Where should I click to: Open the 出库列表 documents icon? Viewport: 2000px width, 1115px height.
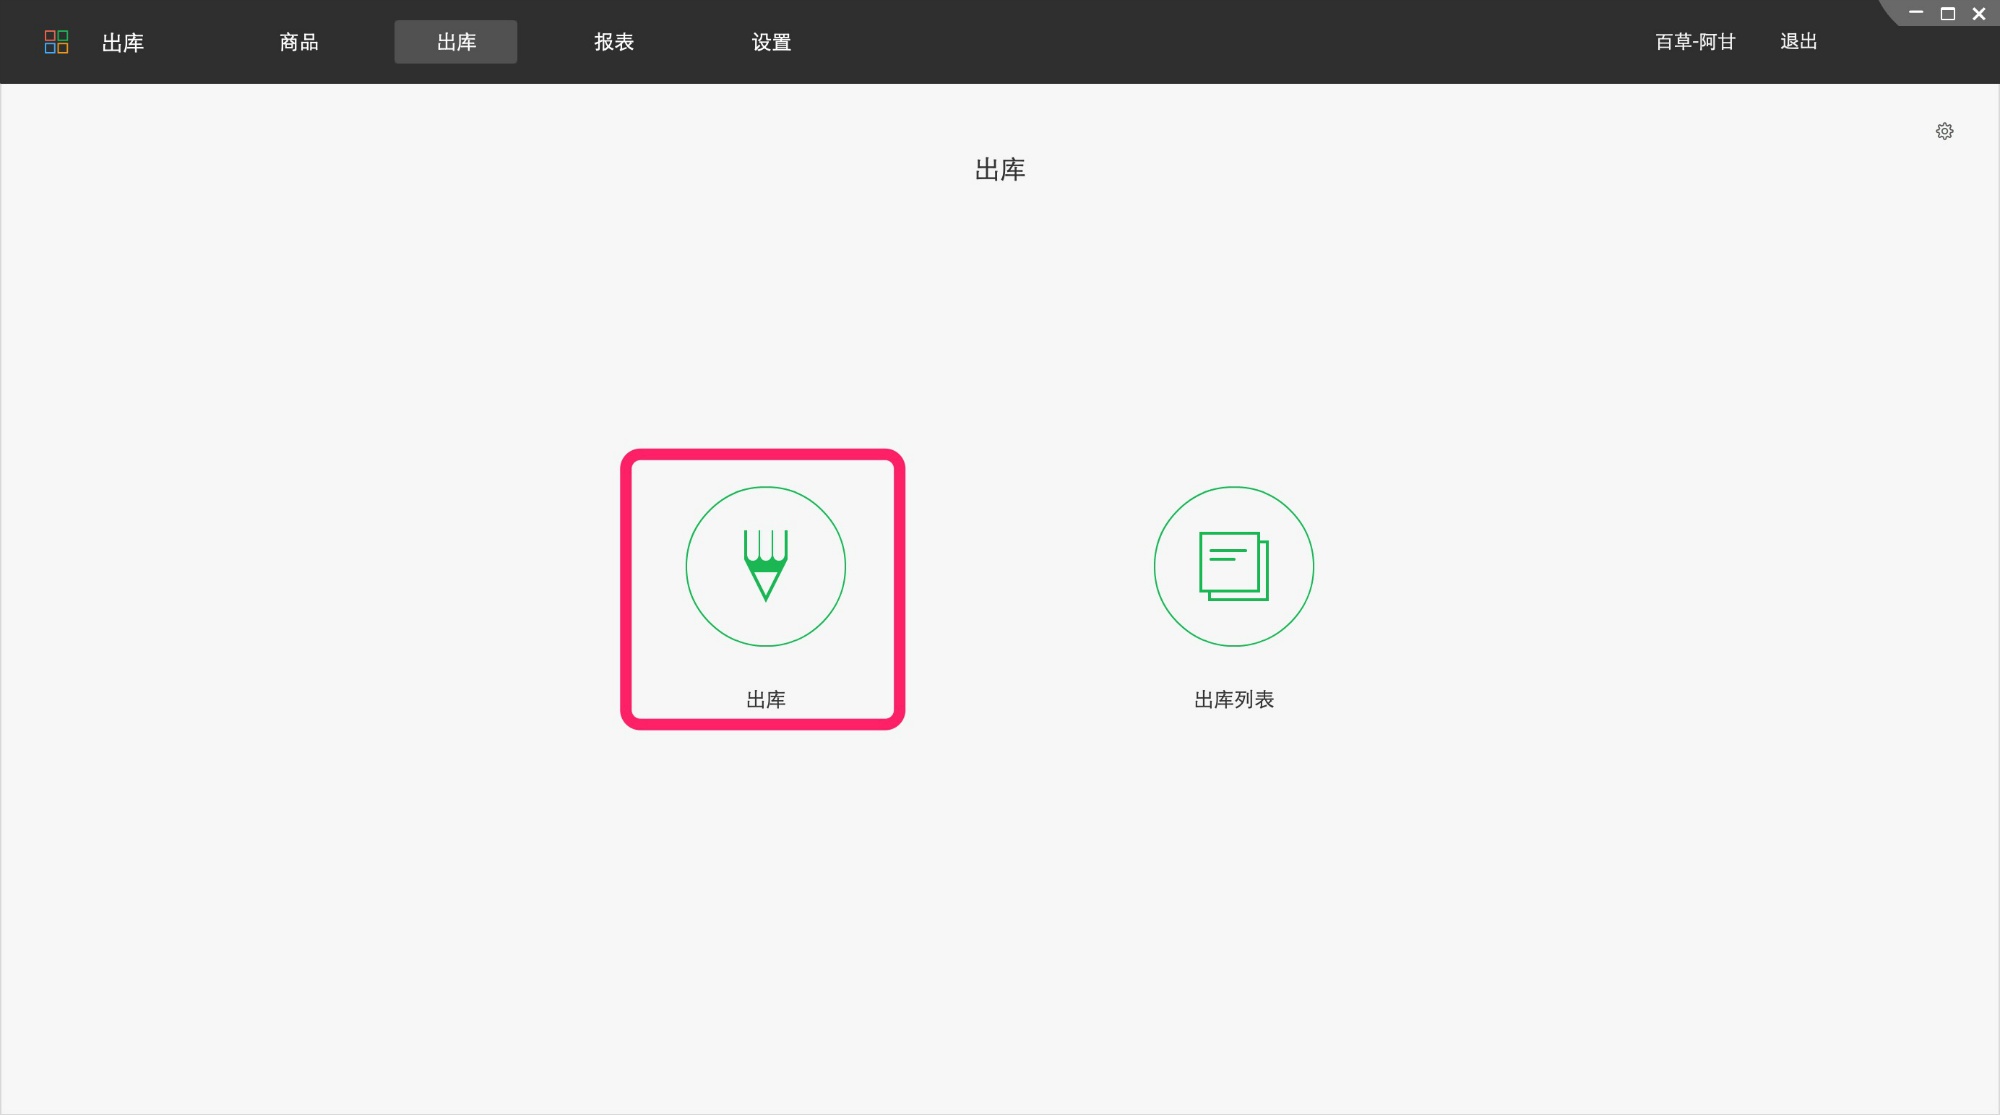point(1233,566)
